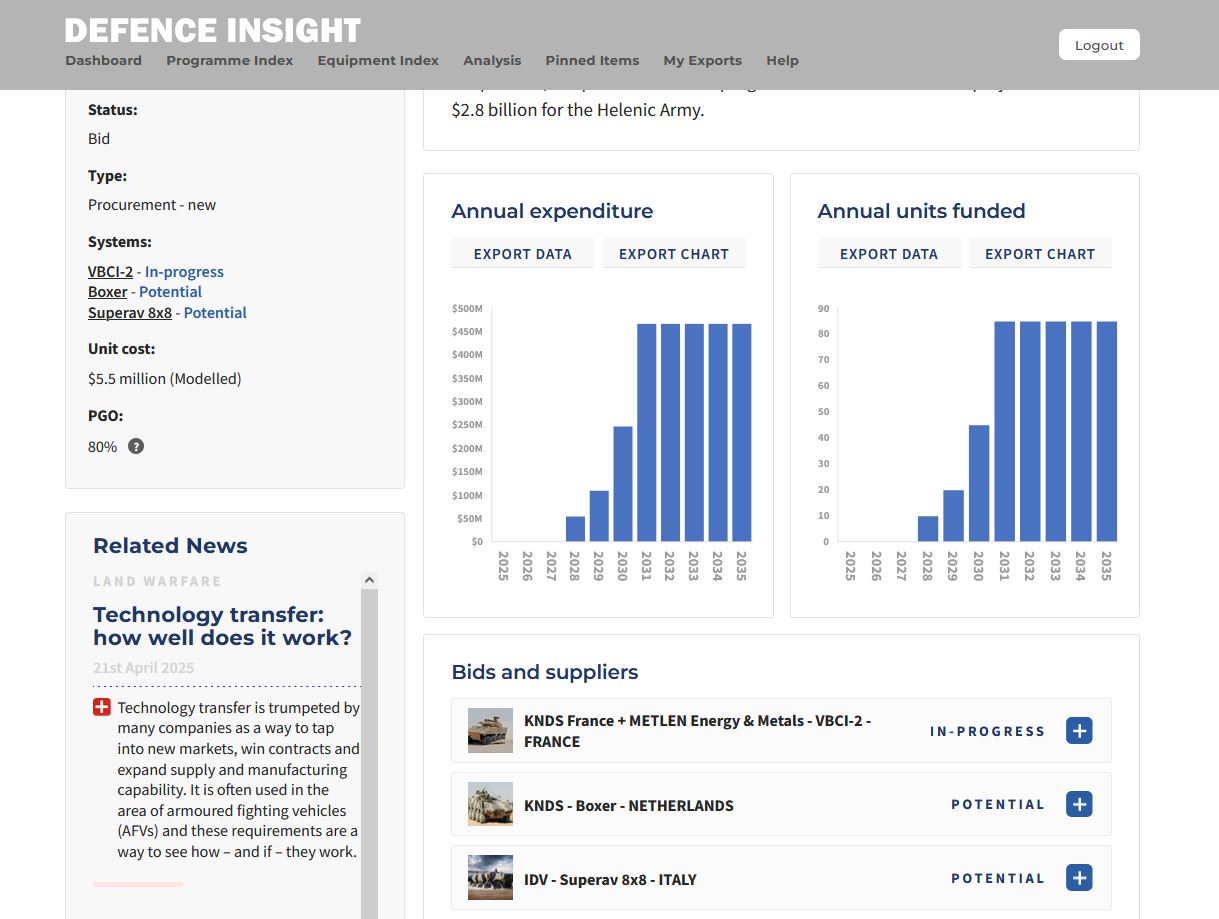The image size is (1219, 919).
Task: Click the 2035 bar in Annual units funded chart
Action: 1107,432
